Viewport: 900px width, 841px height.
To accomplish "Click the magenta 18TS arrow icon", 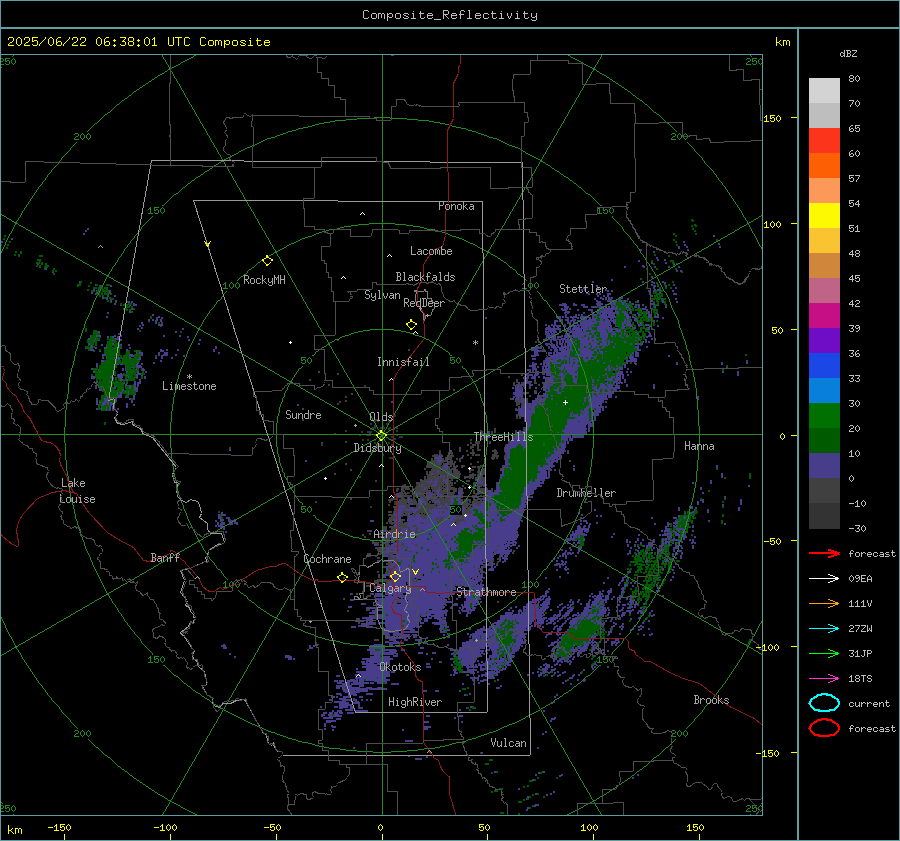I will 824,679.
